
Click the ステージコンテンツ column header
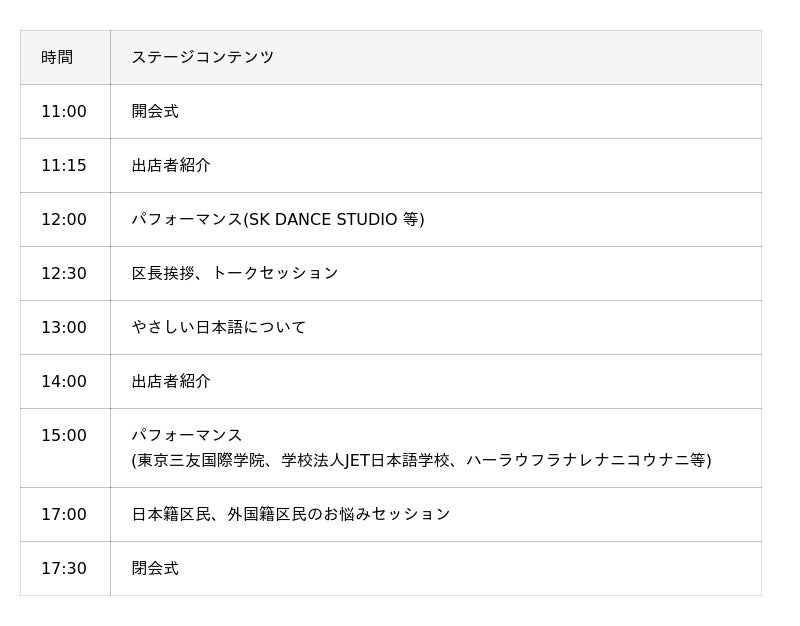pyautogui.click(x=202, y=58)
